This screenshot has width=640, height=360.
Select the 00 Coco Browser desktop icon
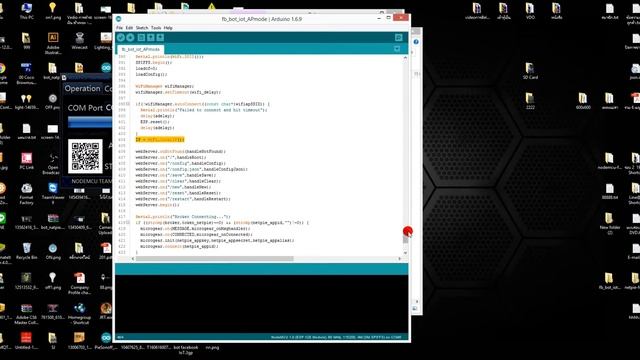click(x=27, y=73)
